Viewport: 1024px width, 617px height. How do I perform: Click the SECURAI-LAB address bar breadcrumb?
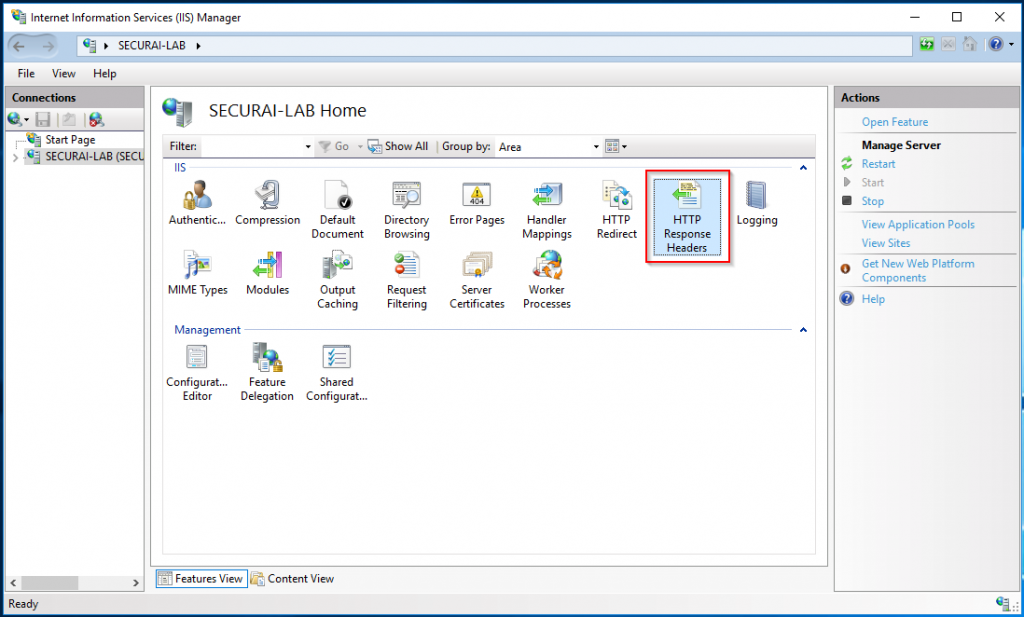tap(152, 46)
